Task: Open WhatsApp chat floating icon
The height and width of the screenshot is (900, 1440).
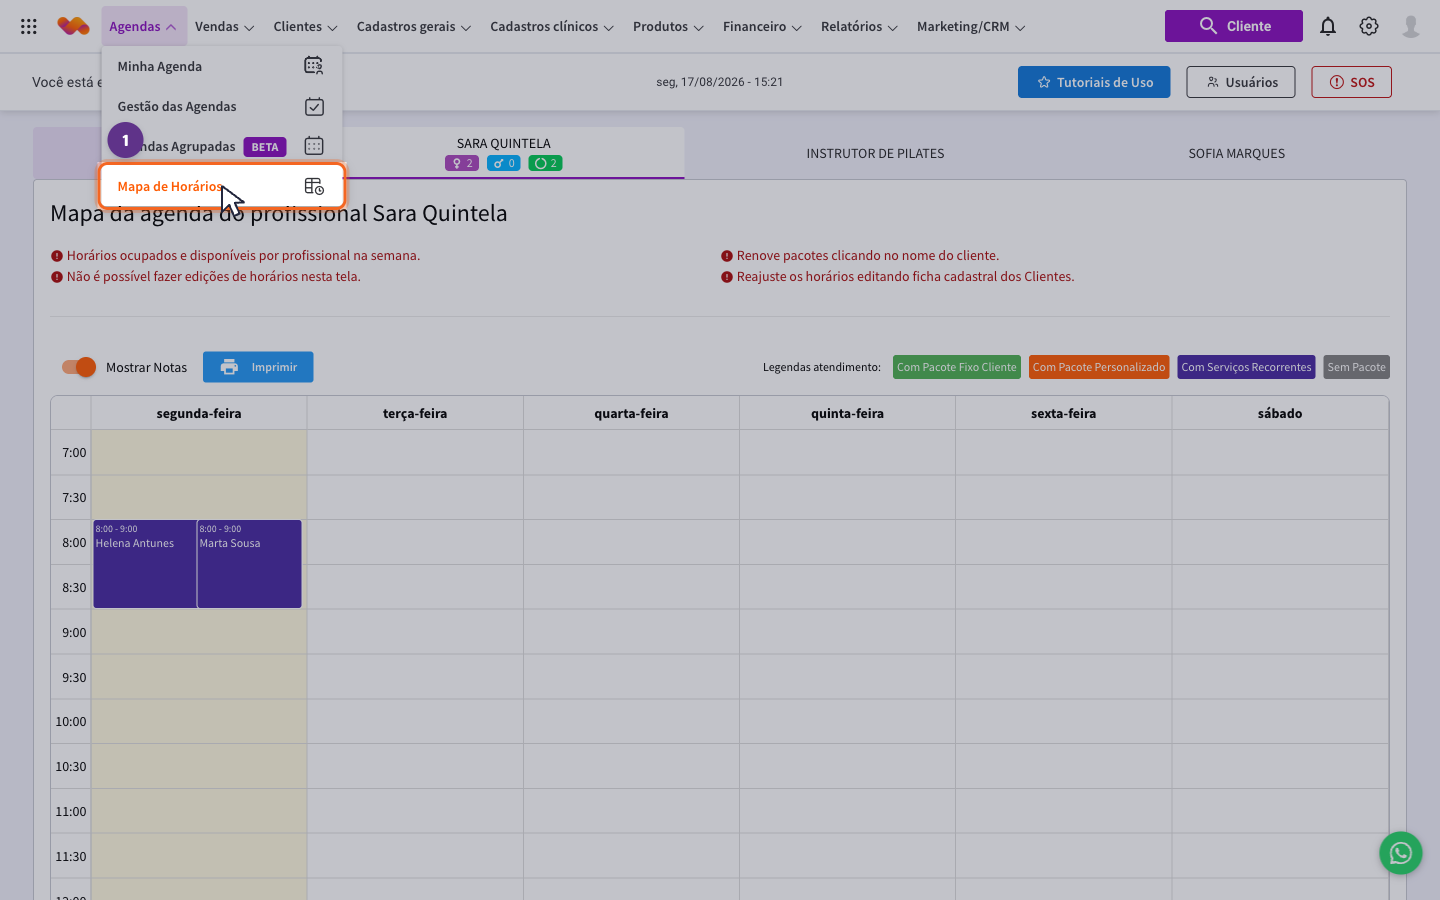Action: point(1401,853)
